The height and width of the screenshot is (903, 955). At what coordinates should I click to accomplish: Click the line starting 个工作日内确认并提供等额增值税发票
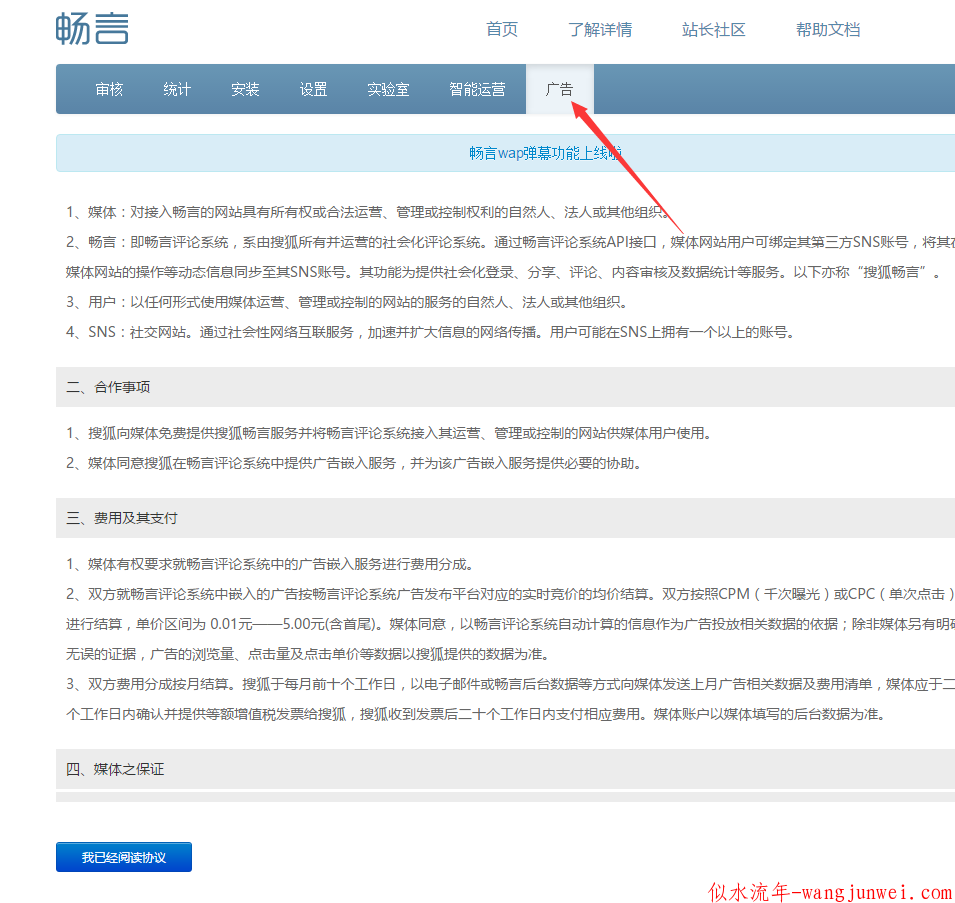point(476,714)
